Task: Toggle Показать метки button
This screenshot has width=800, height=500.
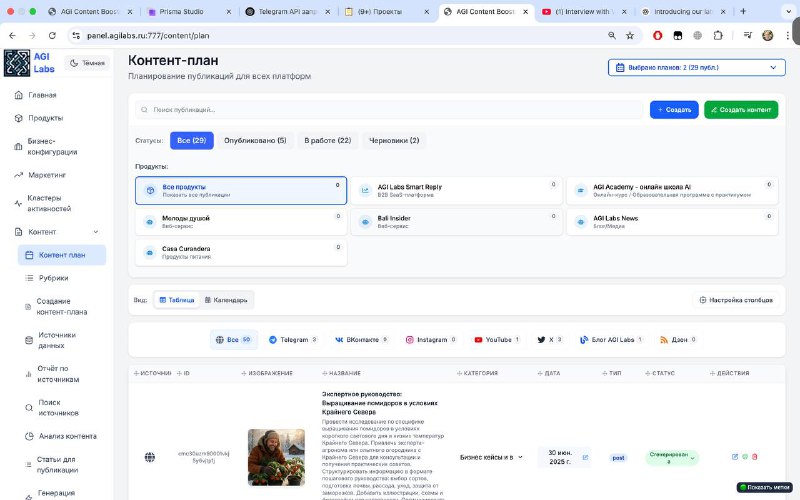Action: (x=764, y=487)
